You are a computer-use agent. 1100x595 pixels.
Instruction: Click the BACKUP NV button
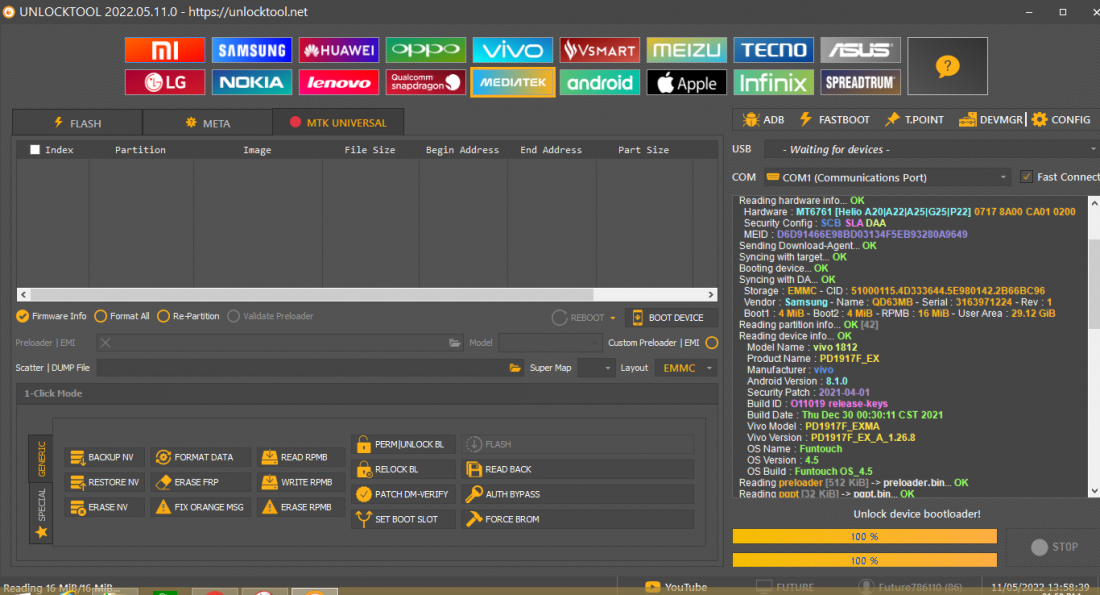103,457
